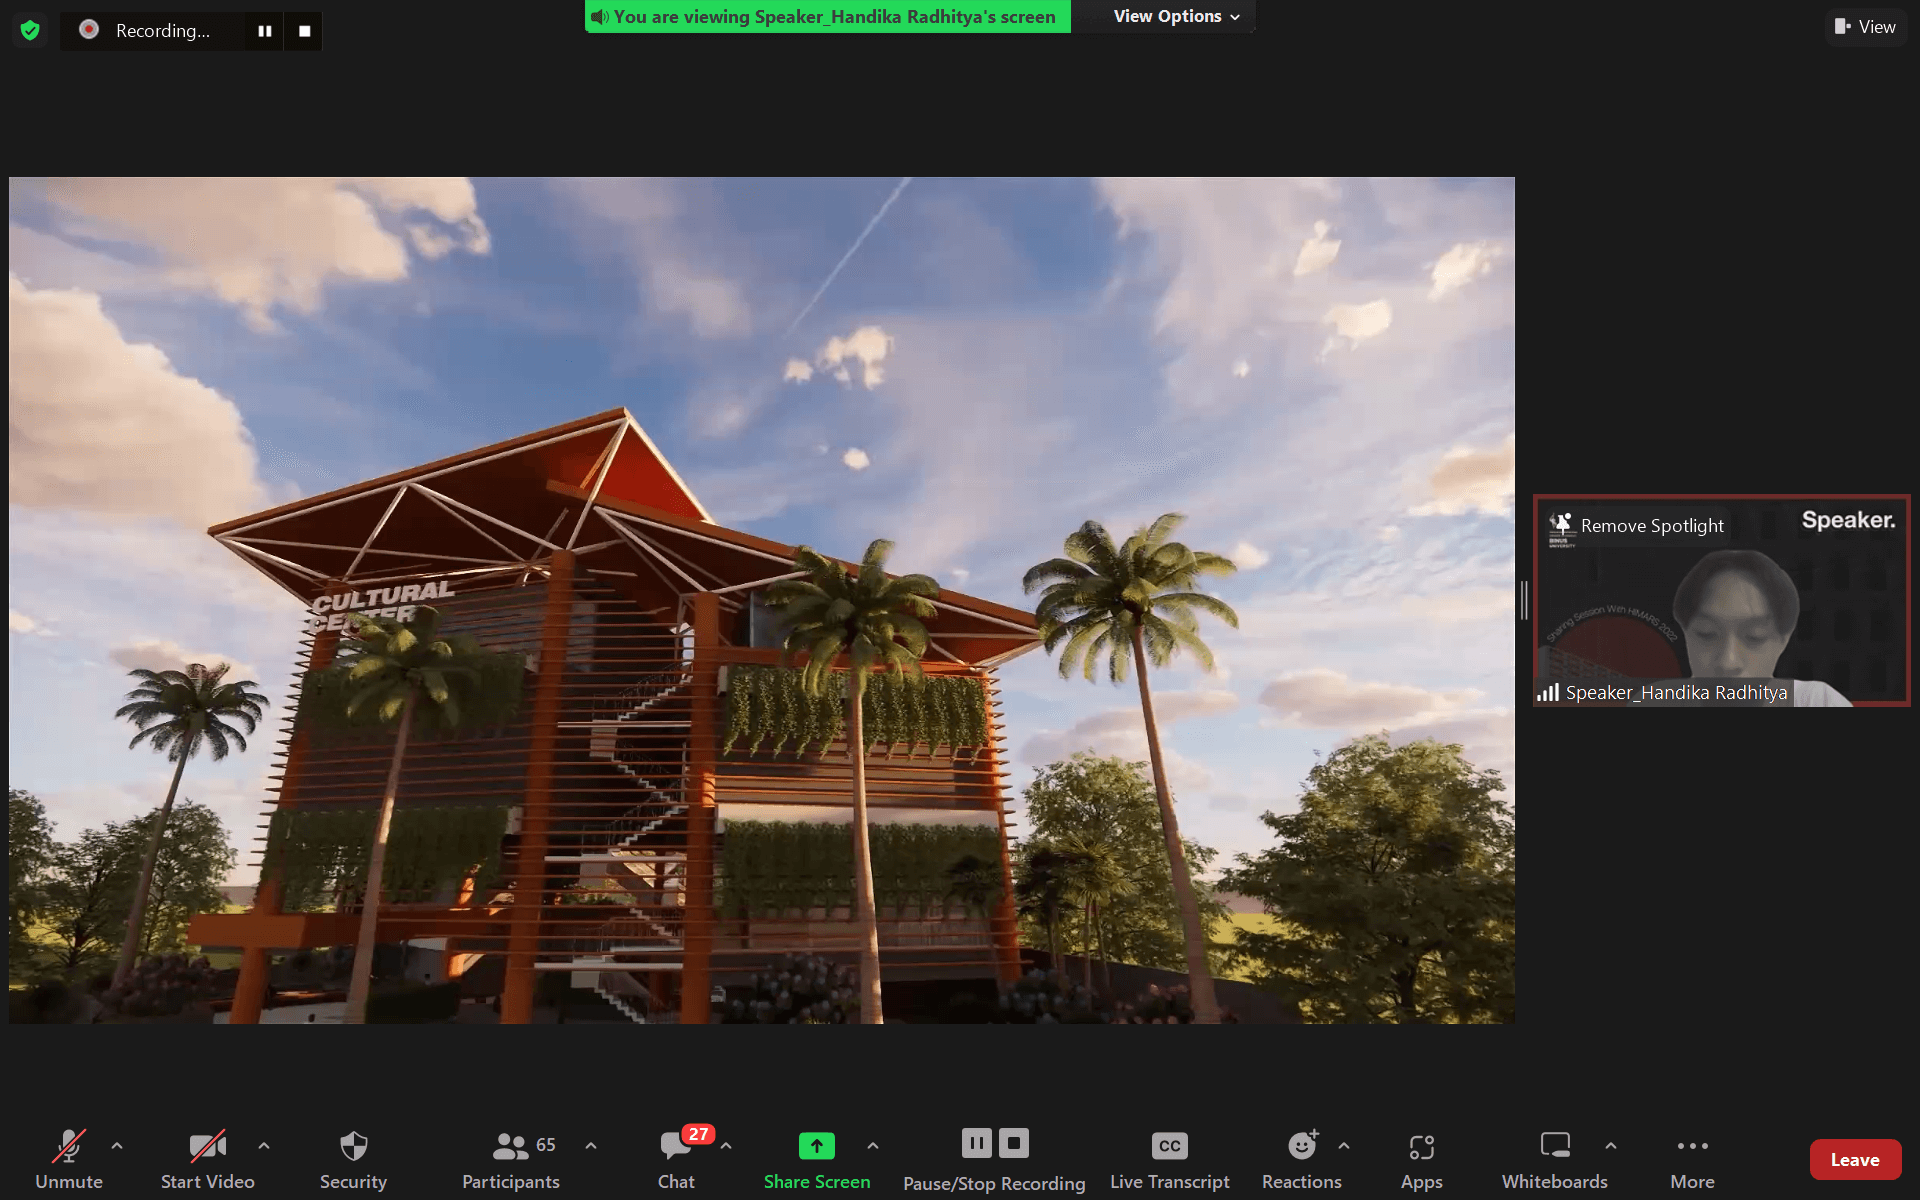Expand sharing options arrow next to Share Screen
Image resolution: width=1920 pixels, height=1200 pixels.
pos(873,1146)
